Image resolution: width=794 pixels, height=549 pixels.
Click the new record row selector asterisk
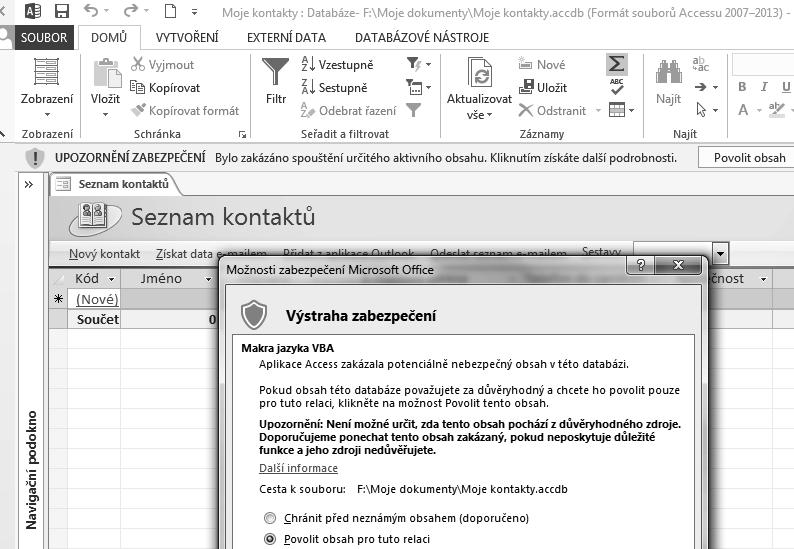[58, 299]
